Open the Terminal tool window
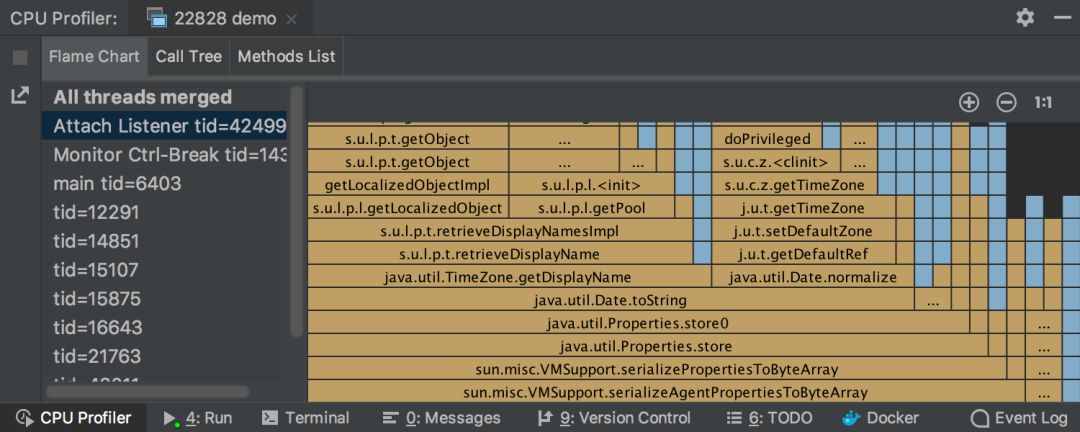This screenshot has height=432, width=1080. (x=305, y=418)
